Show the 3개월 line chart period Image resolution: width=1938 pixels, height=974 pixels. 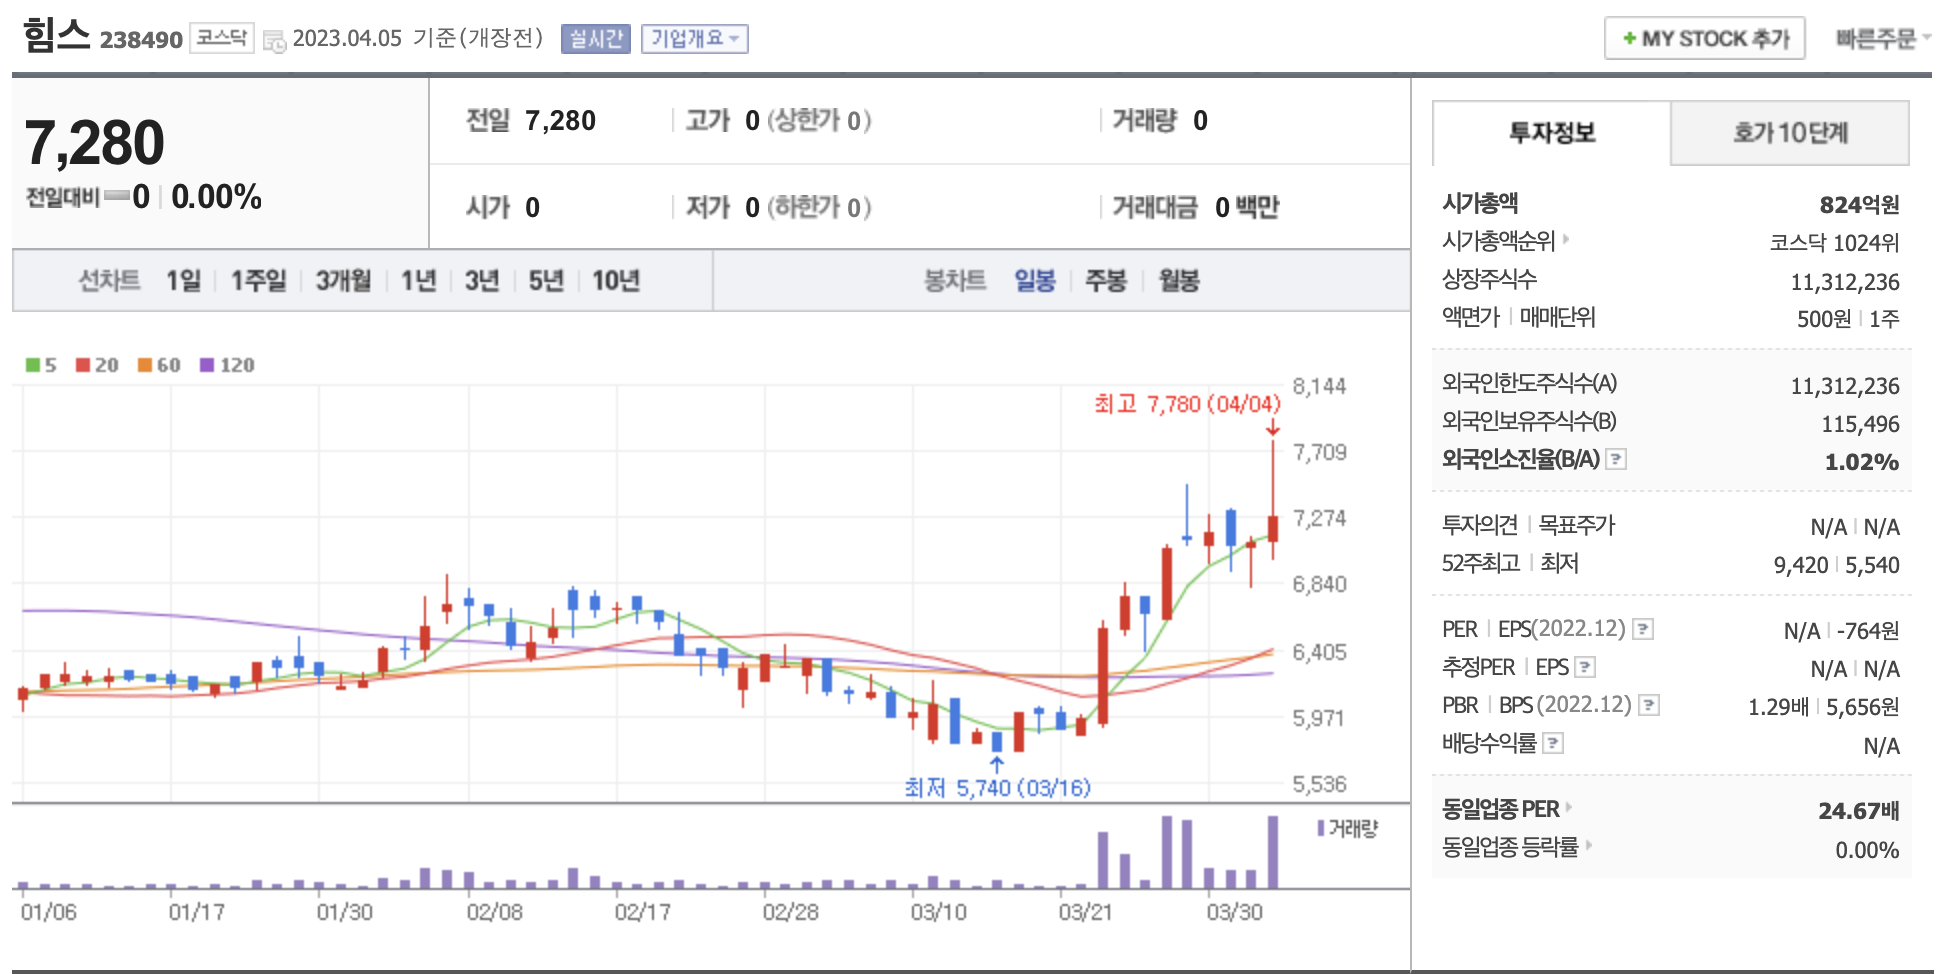click(343, 281)
